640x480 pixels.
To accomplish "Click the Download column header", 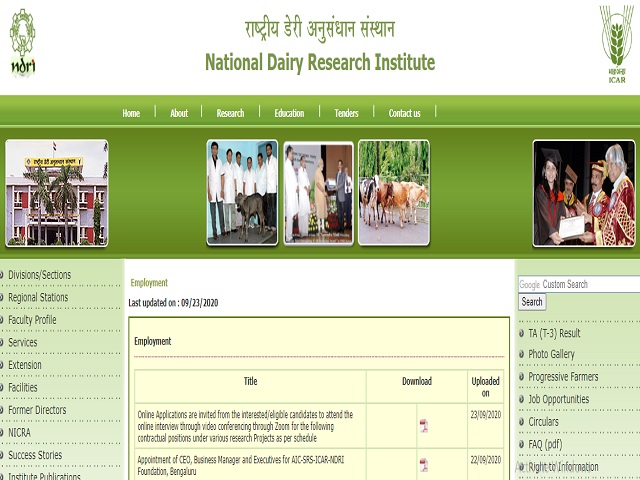I will (x=417, y=381).
